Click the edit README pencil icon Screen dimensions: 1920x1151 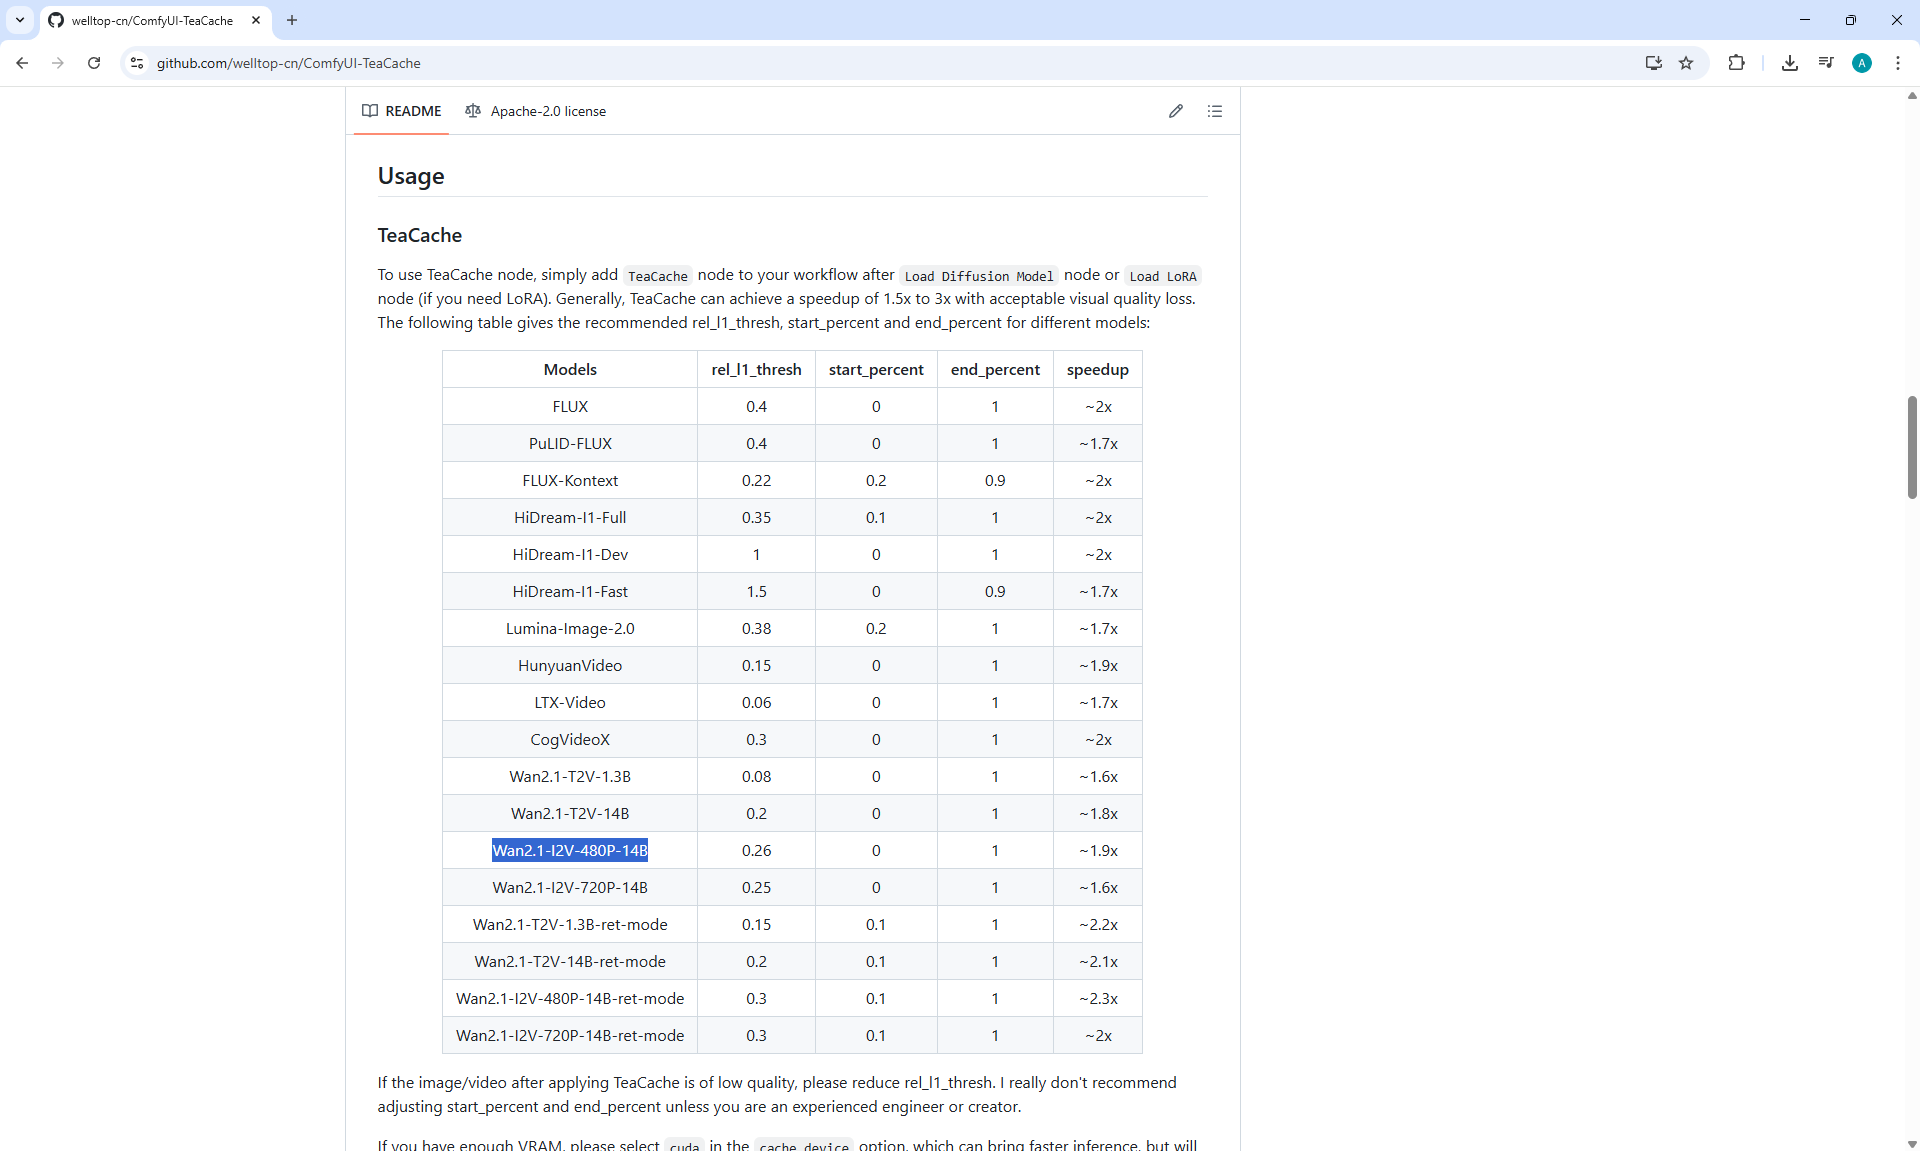pyautogui.click(x=1175, y=111)
